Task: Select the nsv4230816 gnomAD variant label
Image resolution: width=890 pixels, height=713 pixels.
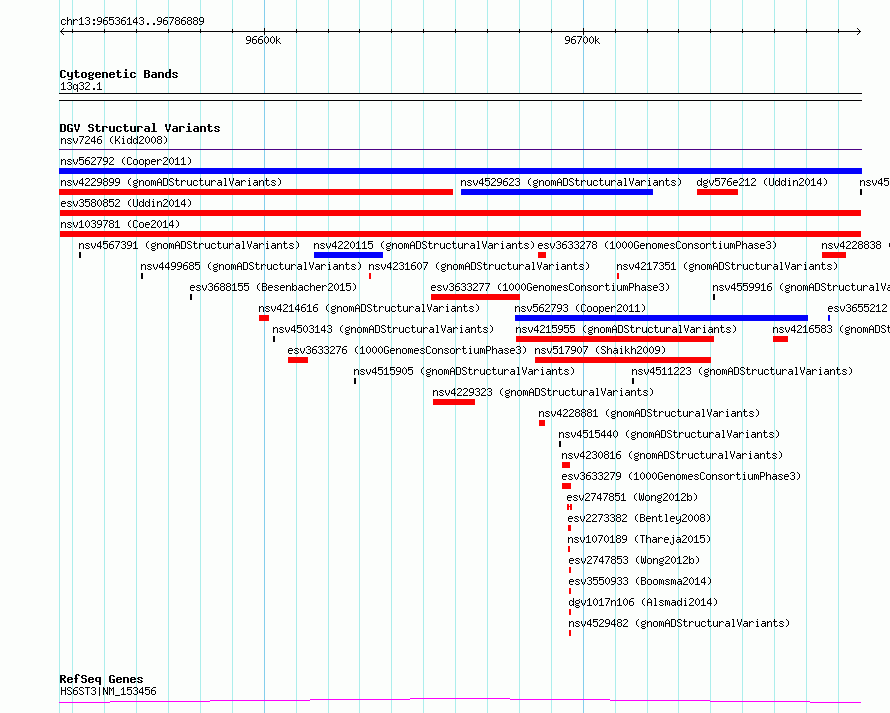Action: tap(672, 455)
